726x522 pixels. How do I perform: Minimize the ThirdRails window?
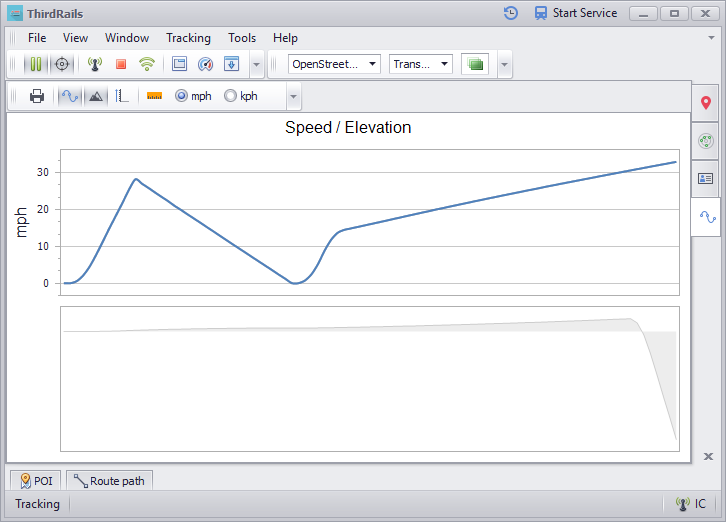pos(643,13)
